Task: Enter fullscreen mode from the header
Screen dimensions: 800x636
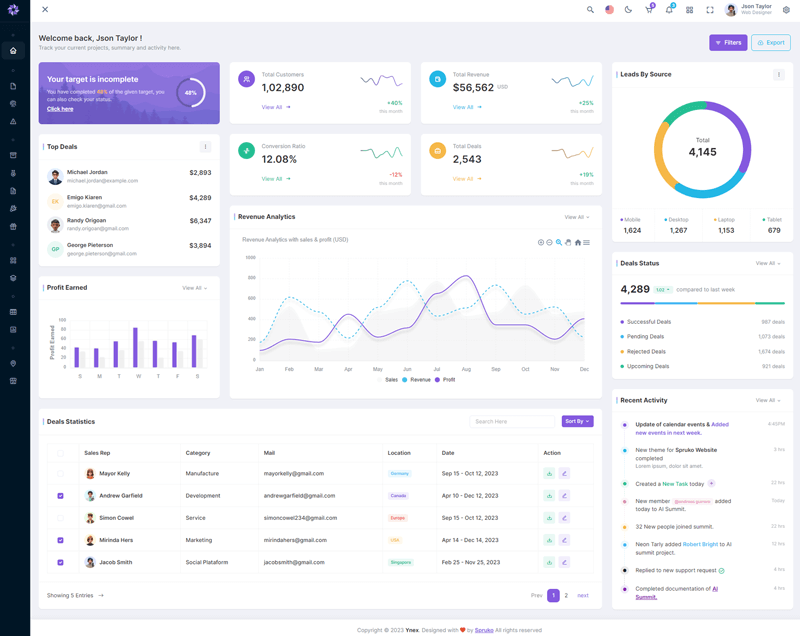Action: coord(710,10)
